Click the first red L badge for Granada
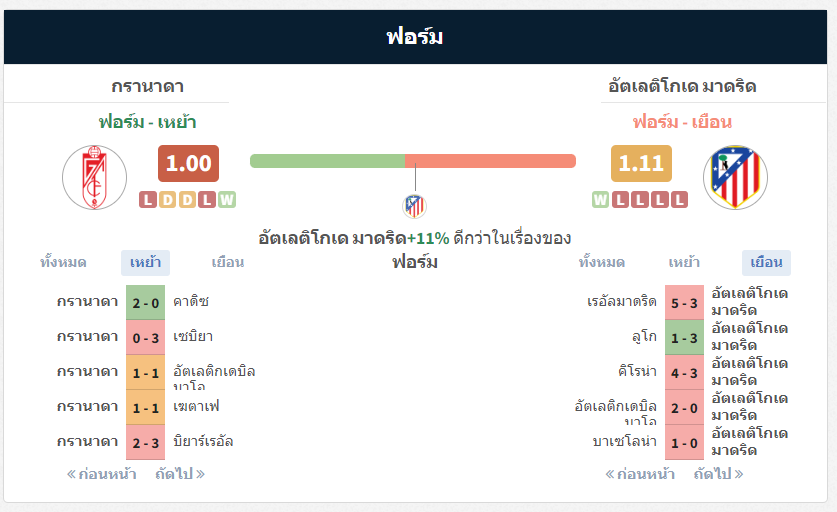Viewport: 837px width, 512px height. pyautogui.click(x=148, y=199)
